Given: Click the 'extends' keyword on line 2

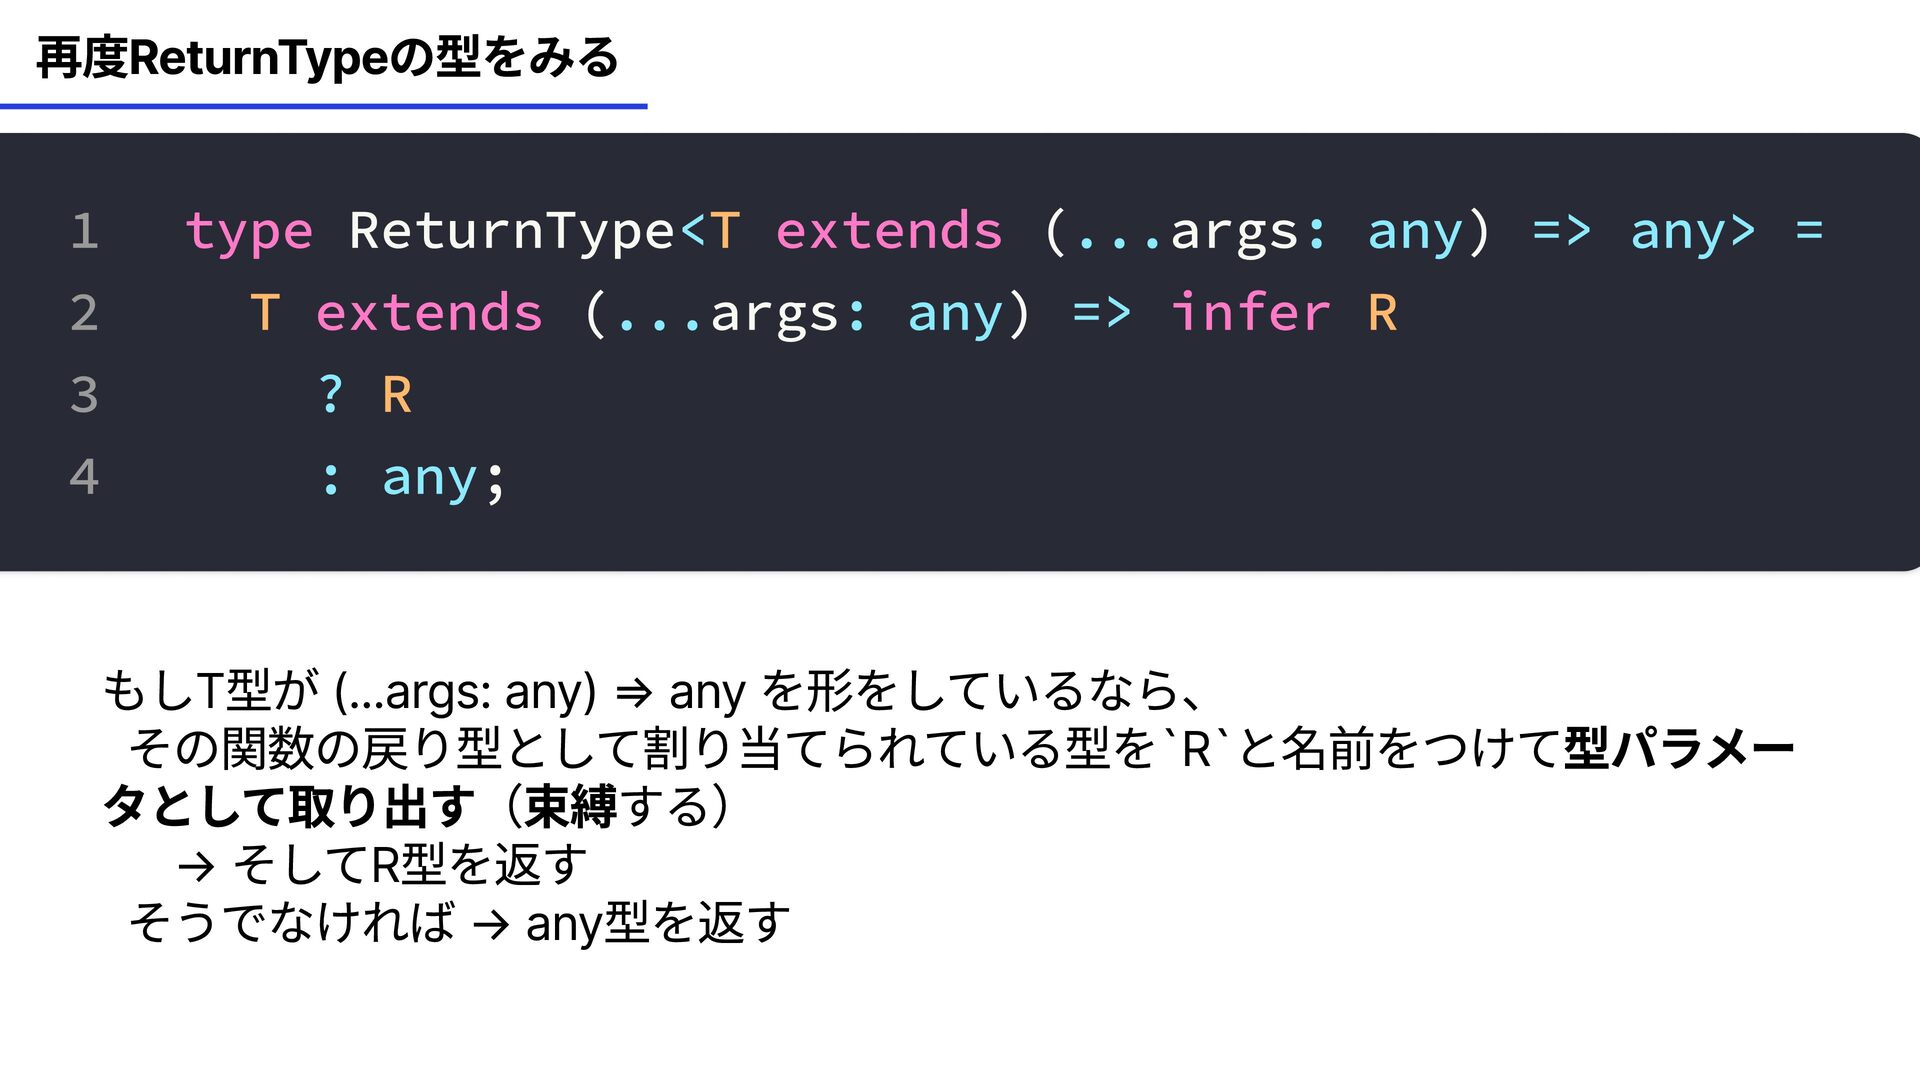Looking at the screenshot, I should pyautogui.click(x=429, y=313).
